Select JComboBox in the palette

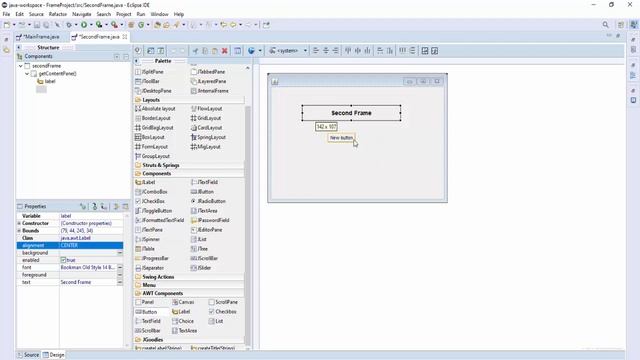coord(151,191)
